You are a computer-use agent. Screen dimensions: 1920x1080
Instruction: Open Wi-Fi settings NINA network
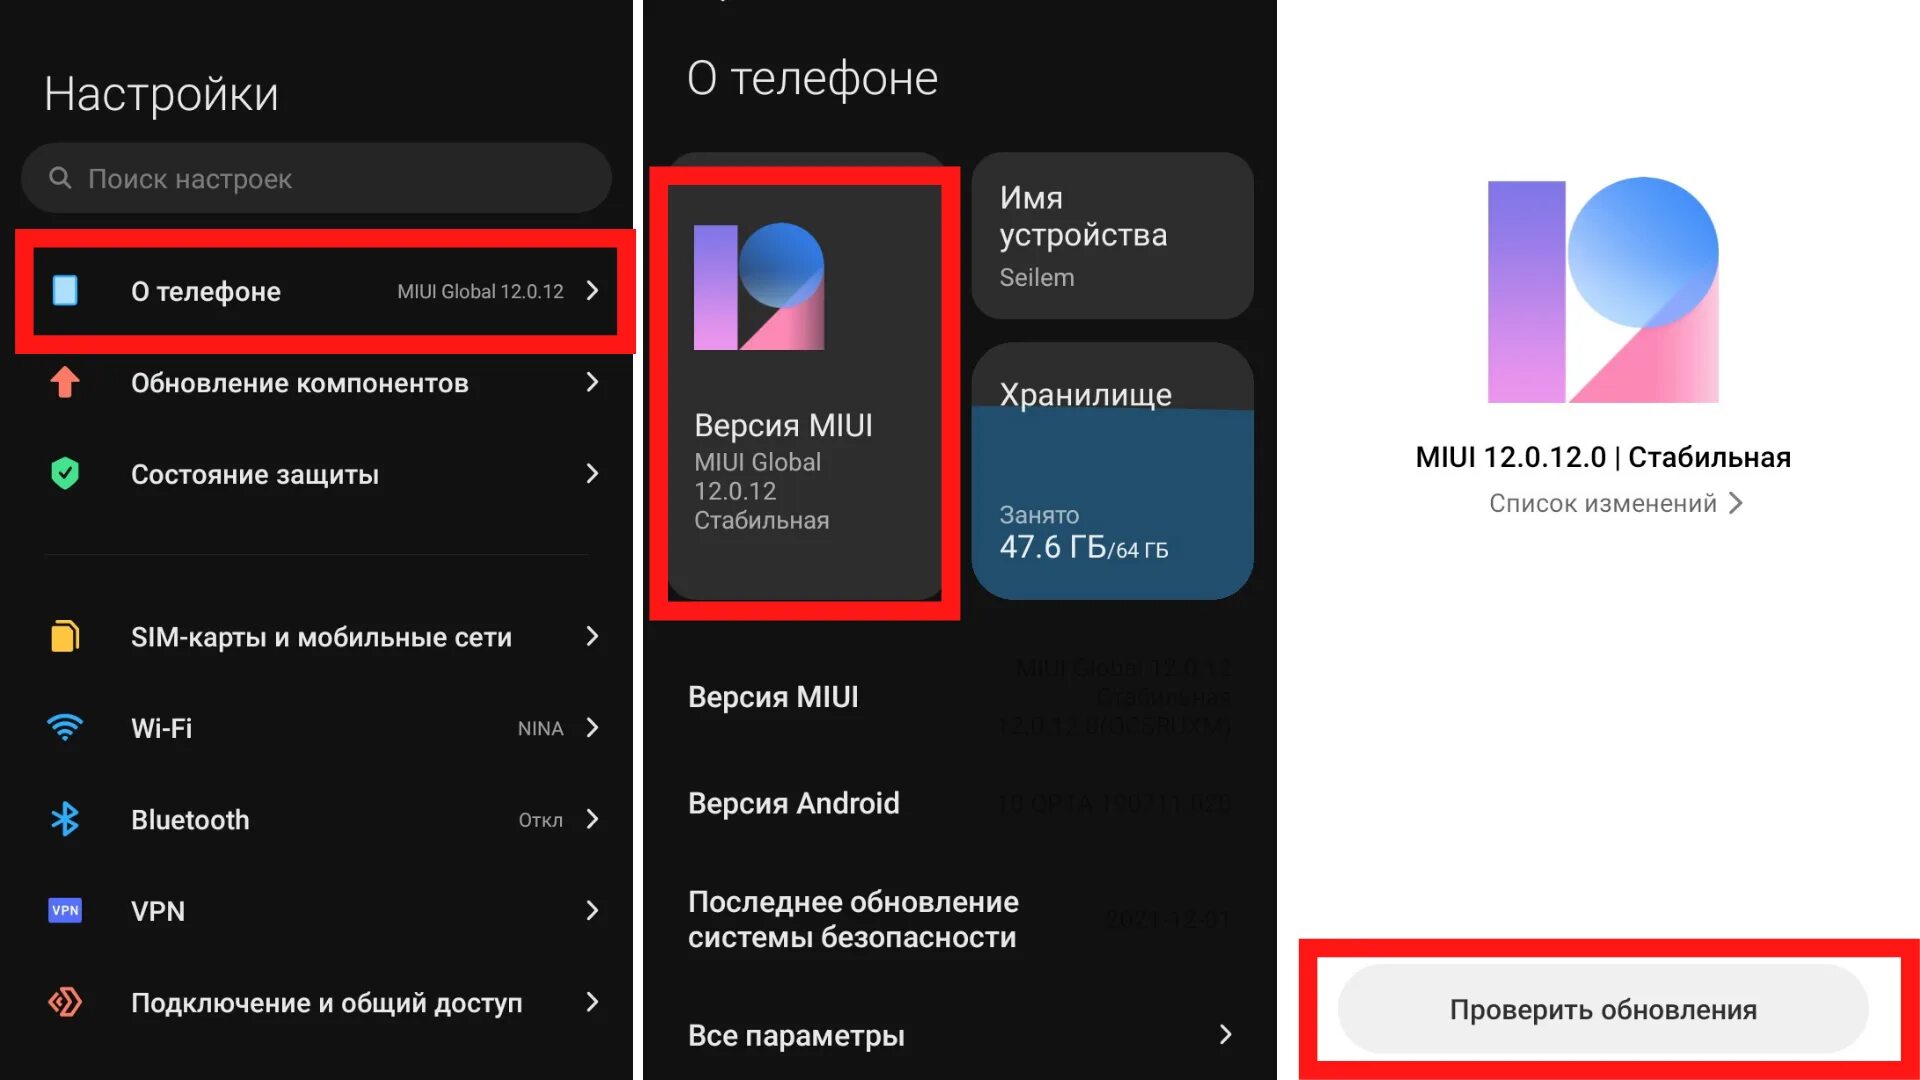point(316,729)
